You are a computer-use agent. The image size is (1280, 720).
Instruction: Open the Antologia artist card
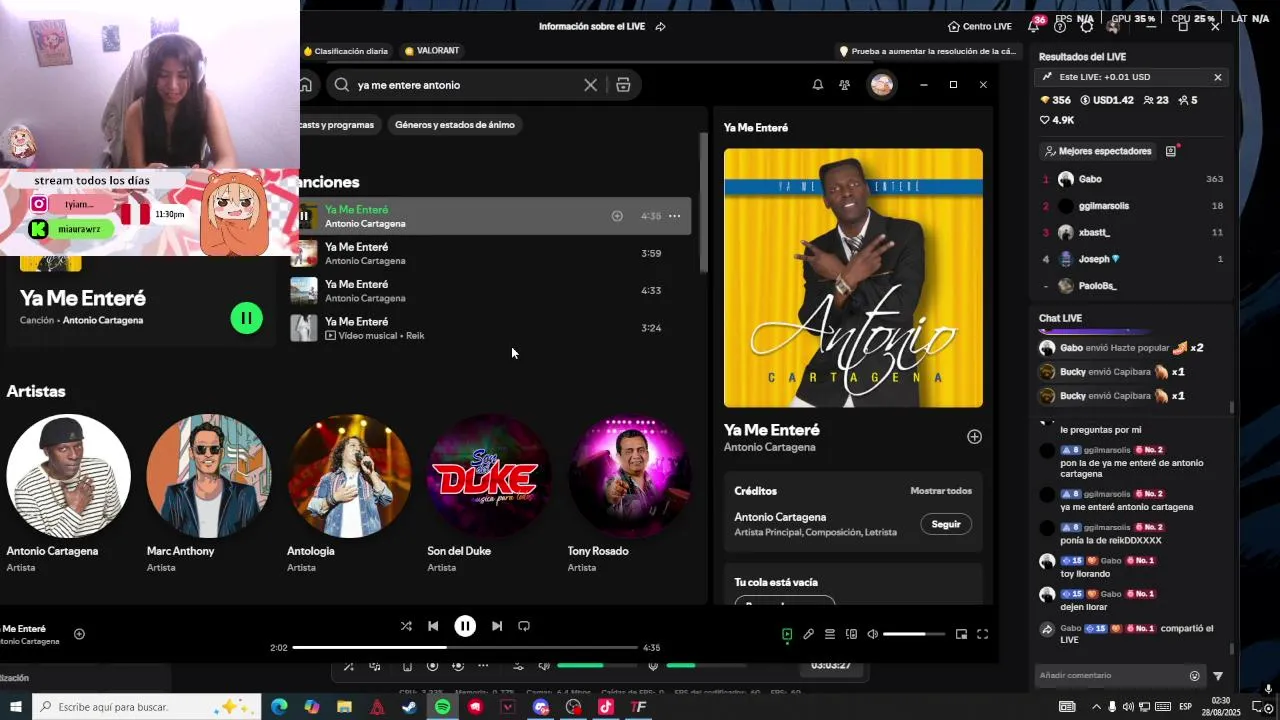(349, 495)
